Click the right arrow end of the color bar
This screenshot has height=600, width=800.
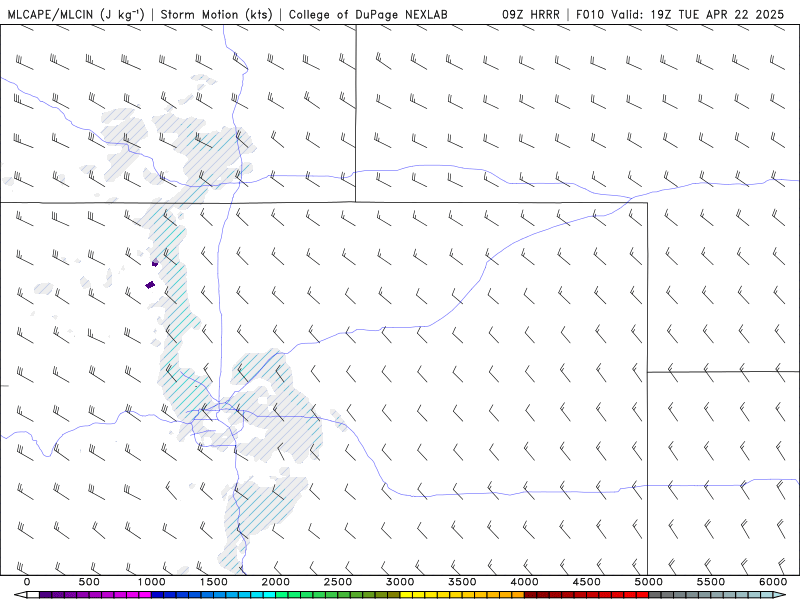tap(781, 595)
